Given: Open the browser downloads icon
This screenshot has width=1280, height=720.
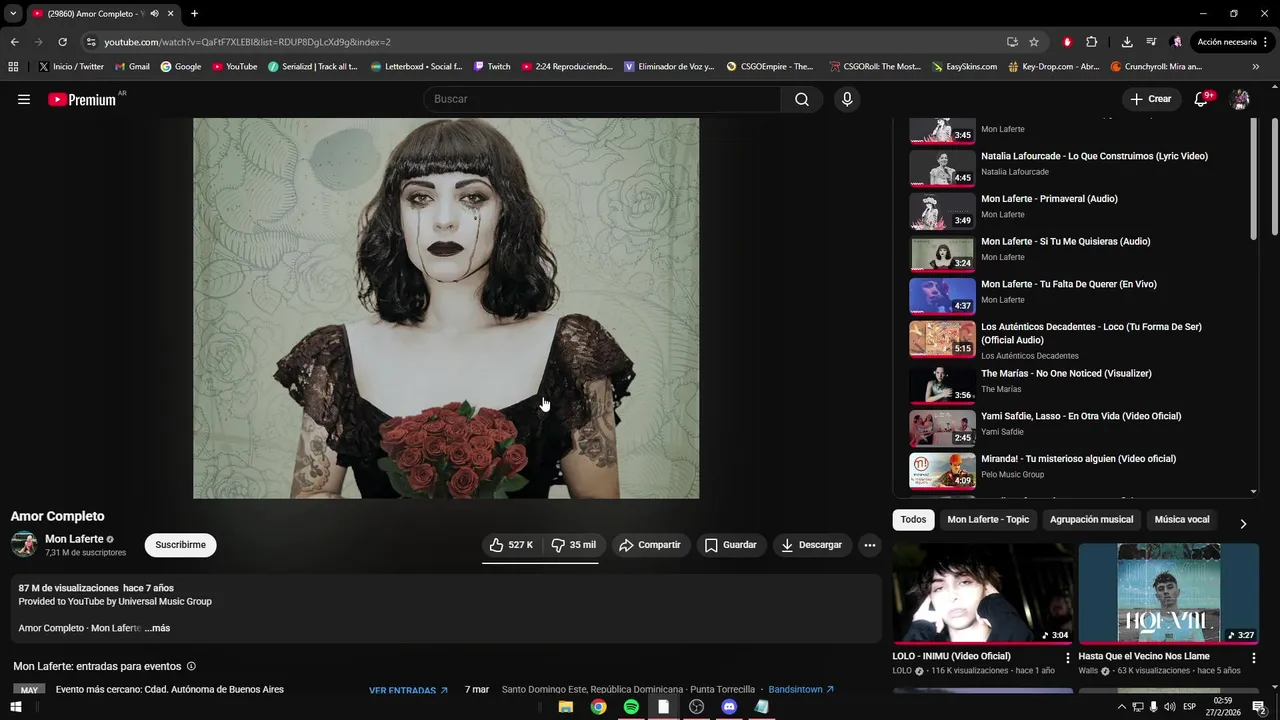Looking at the screenshot, I should 1127,42.
